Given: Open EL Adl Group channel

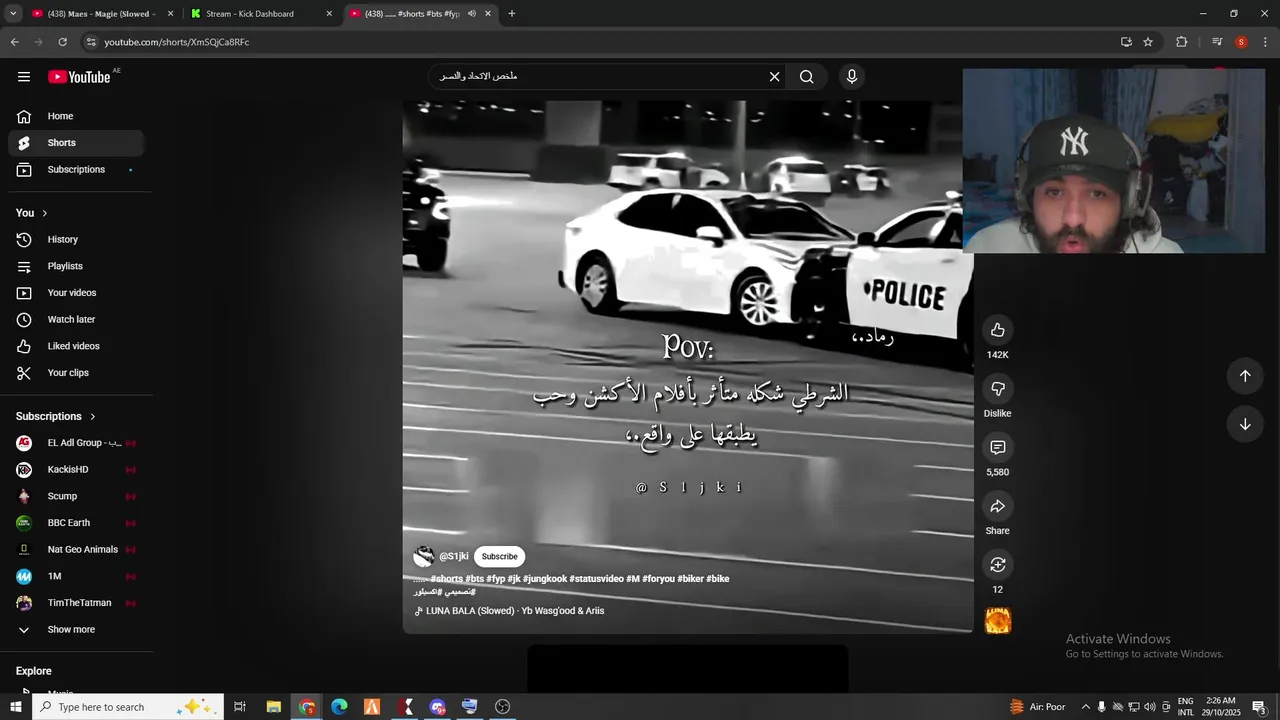Looking at the screenshot, I should (76, 443).
